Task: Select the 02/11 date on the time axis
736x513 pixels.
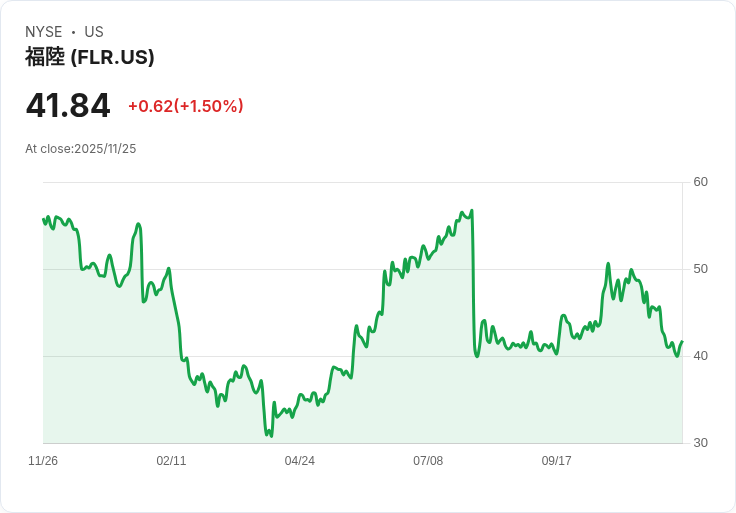Action: [x=171, y=461]
